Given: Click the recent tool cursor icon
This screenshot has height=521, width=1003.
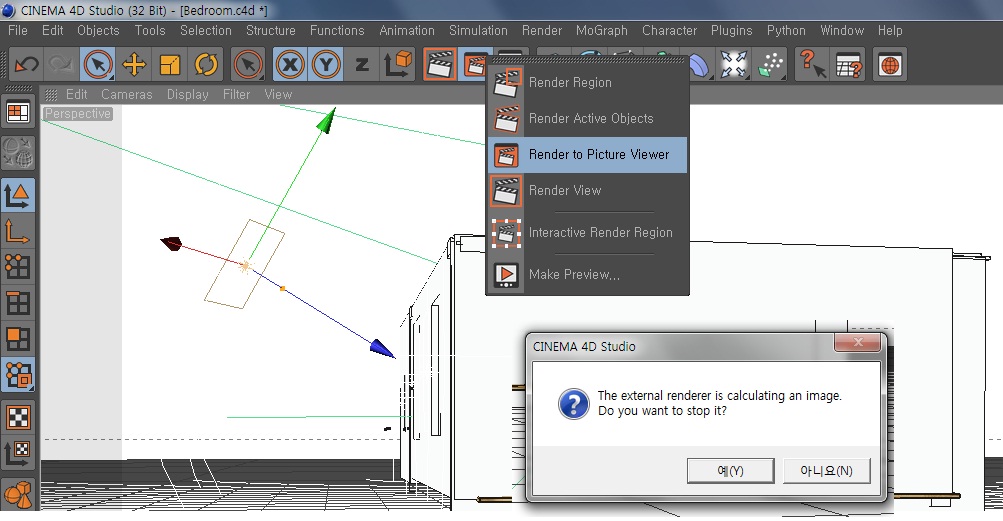Looking at the screenshot, I should [x=248, y=65].
